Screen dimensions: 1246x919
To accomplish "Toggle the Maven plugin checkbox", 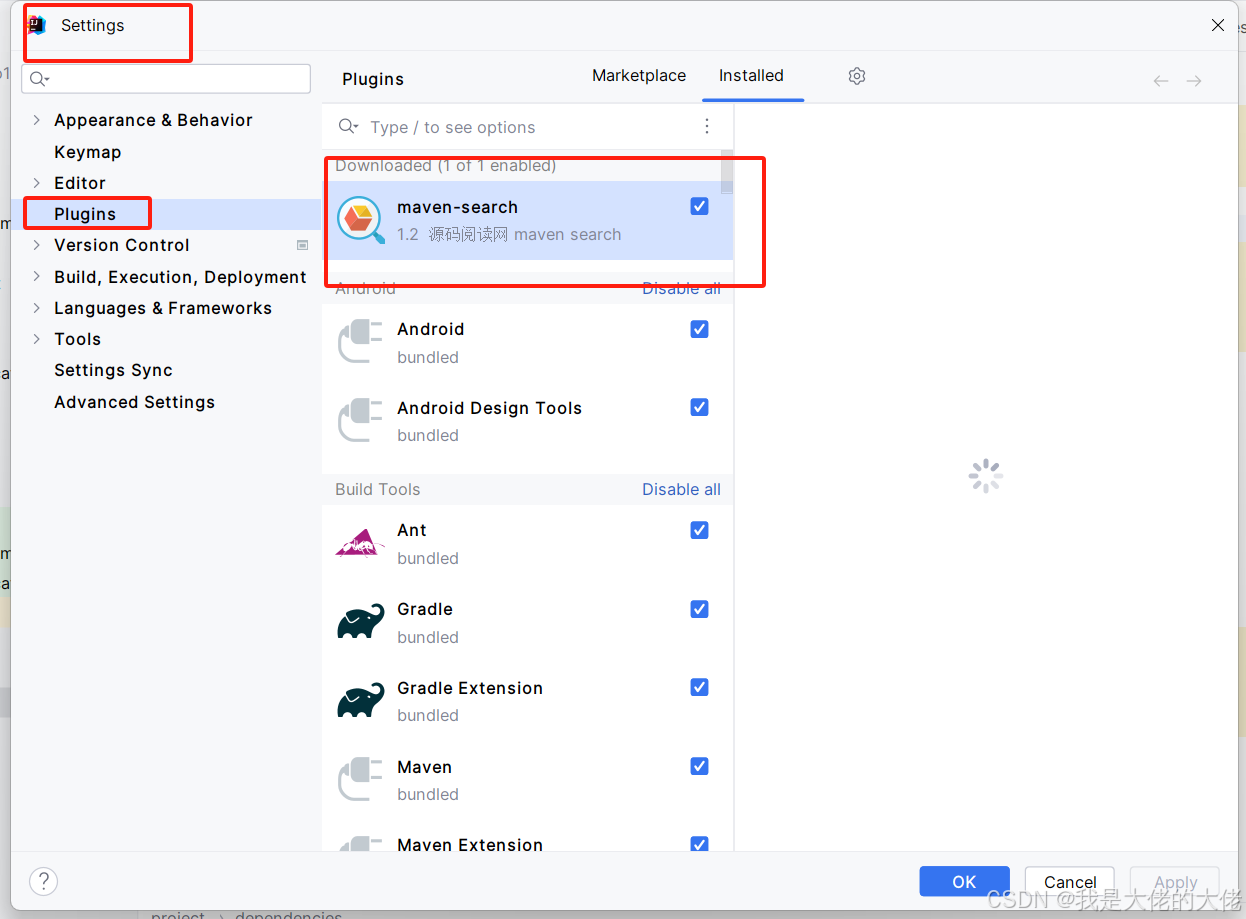I will [699, 766].
